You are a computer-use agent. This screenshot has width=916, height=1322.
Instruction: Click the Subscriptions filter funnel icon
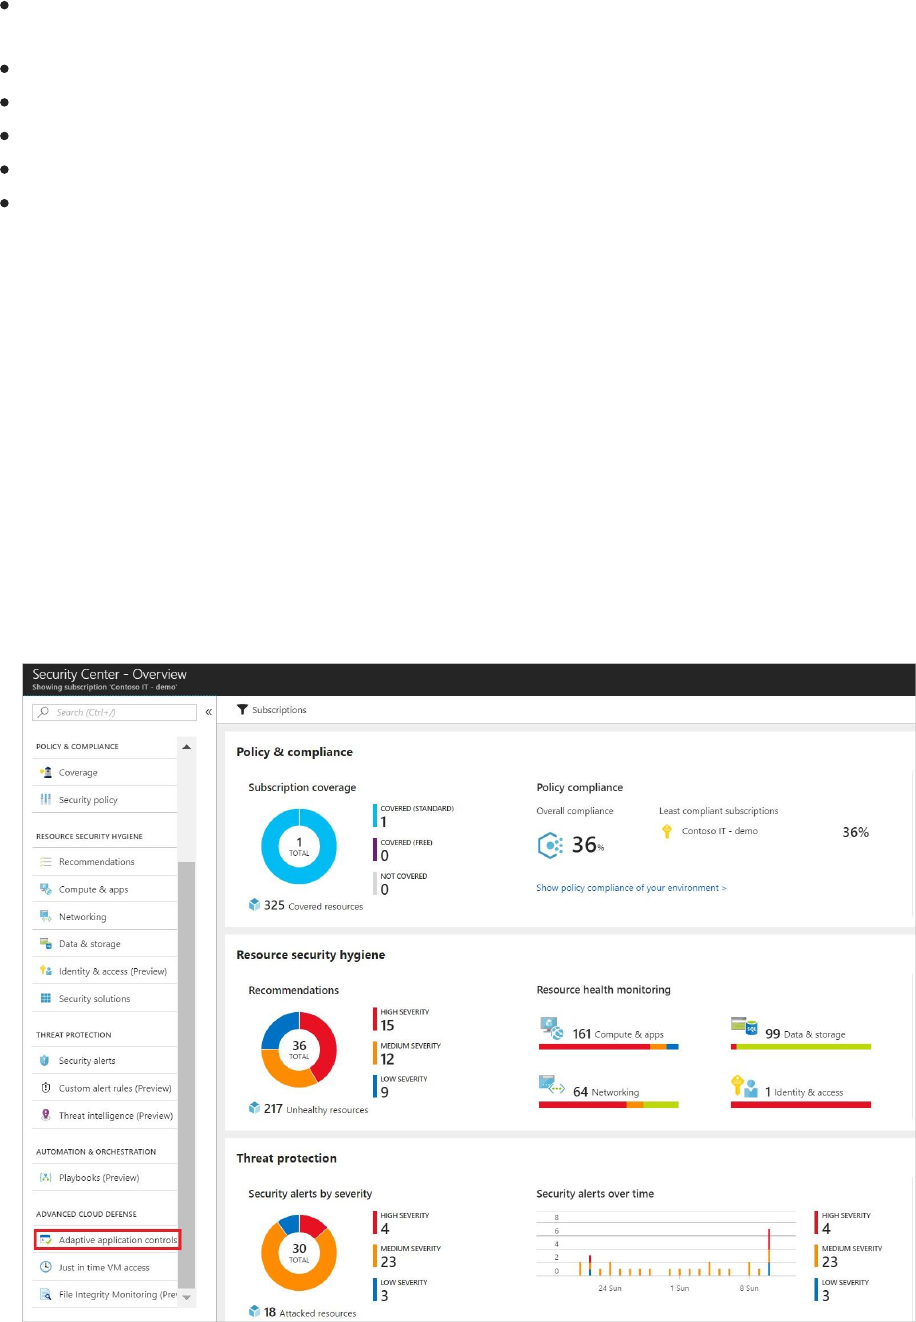[x=242, y=709]
